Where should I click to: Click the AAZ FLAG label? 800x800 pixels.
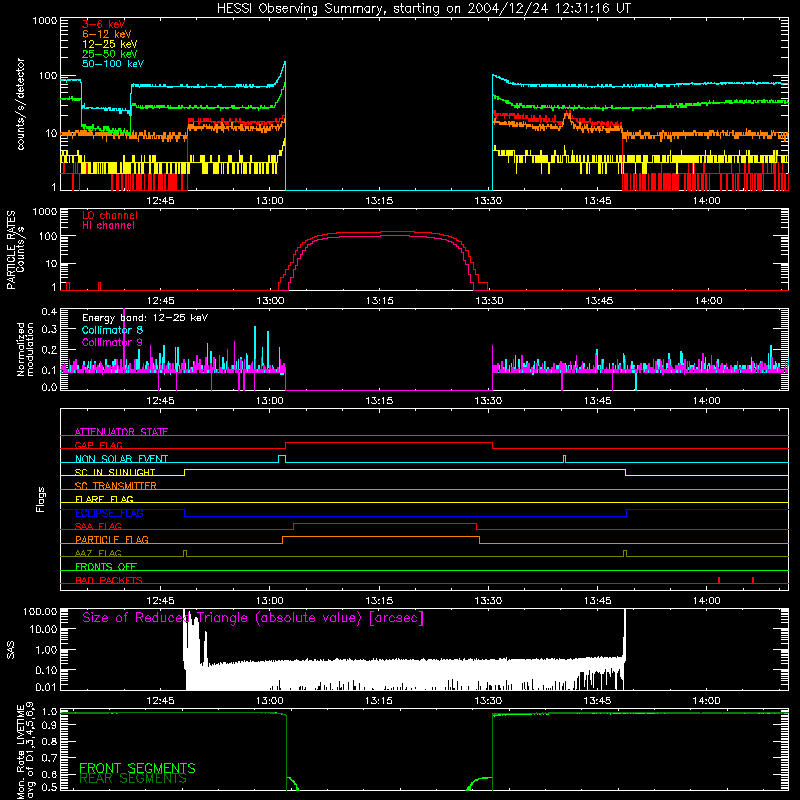[98, 553]
